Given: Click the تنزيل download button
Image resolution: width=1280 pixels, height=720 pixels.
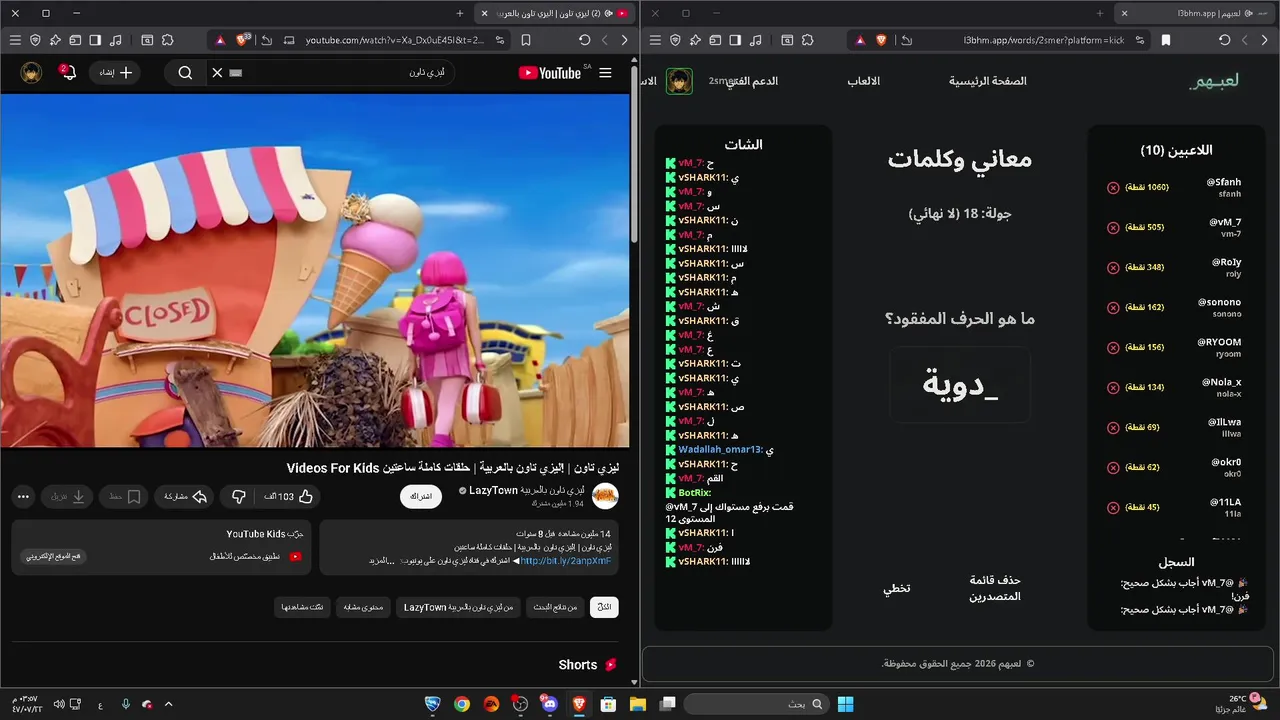Looking at the screenshot, I should [68, 496].
